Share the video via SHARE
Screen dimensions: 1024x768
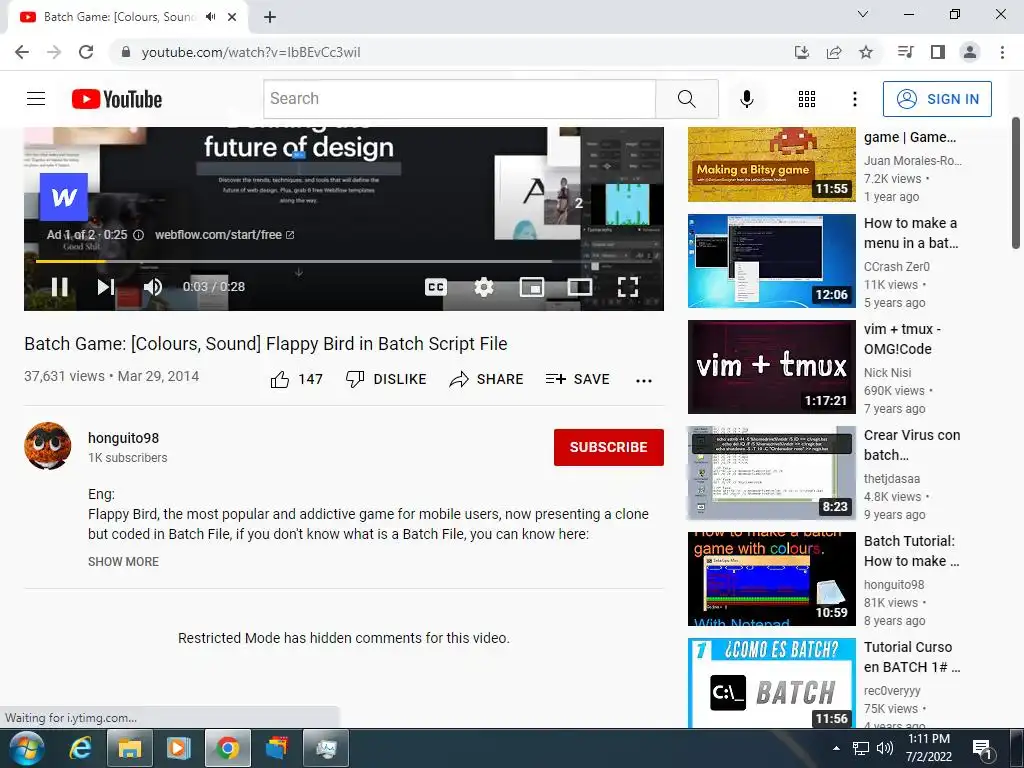pos(487,379)
